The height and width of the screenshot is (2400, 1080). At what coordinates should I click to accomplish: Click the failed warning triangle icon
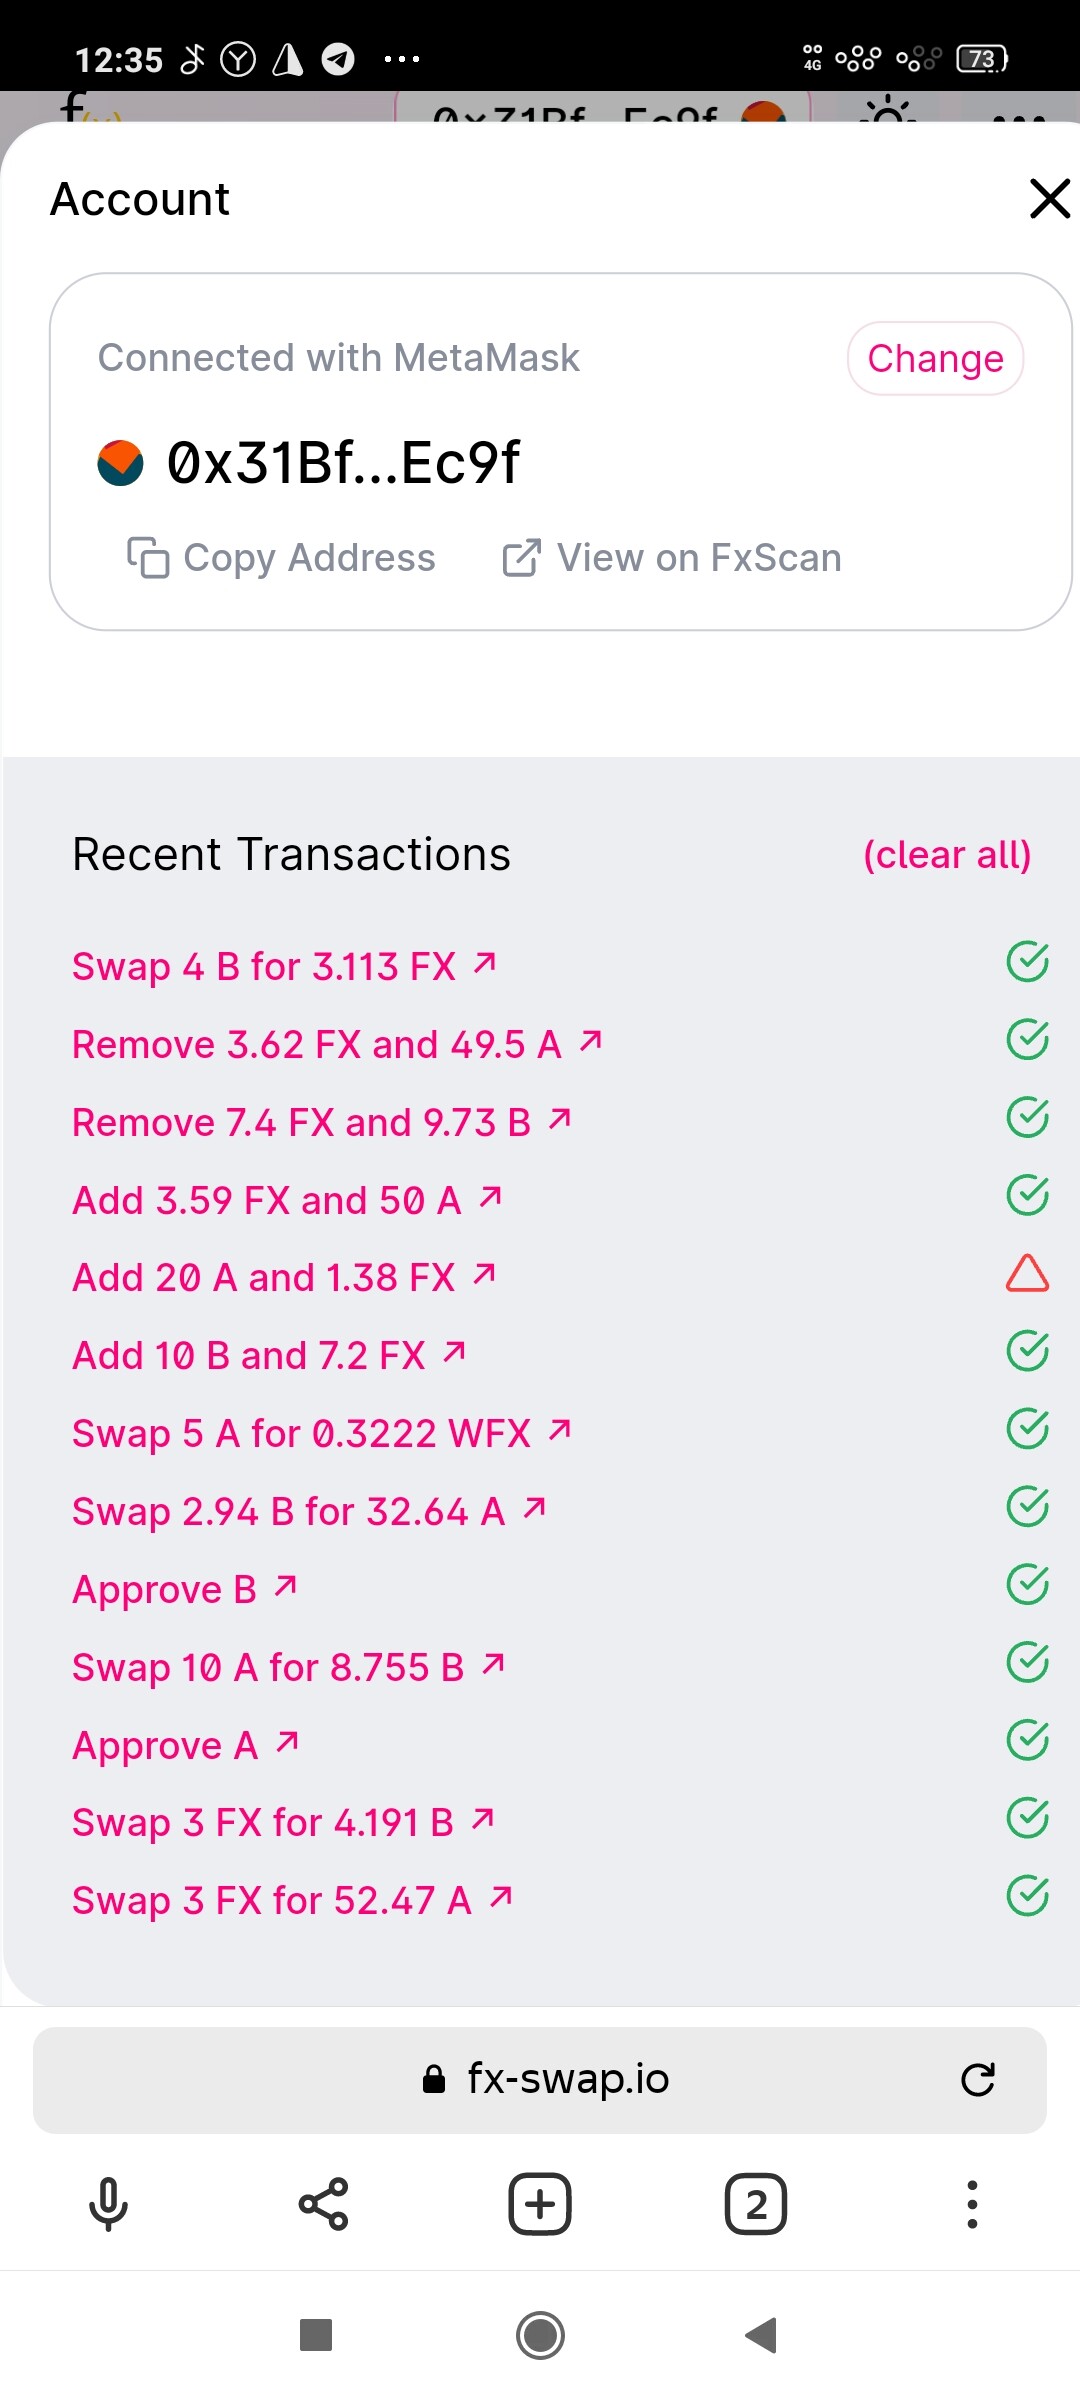point(1027,1274)
